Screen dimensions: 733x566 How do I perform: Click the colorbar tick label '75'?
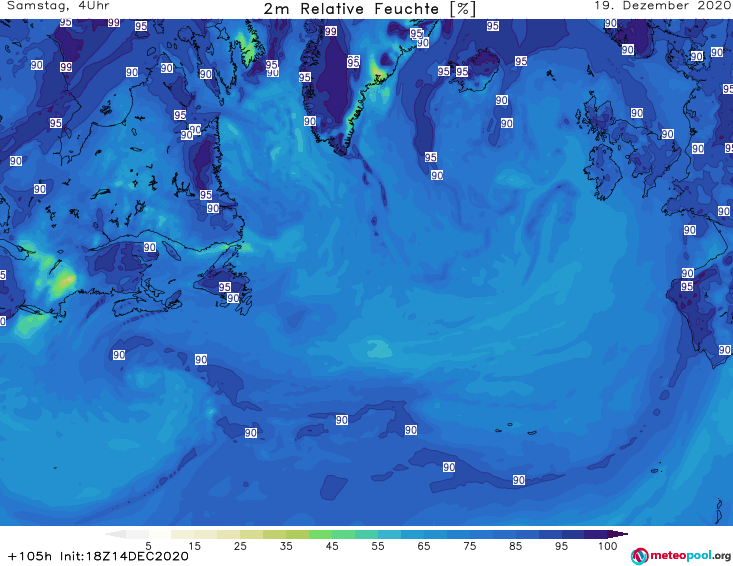pos(470,546)
